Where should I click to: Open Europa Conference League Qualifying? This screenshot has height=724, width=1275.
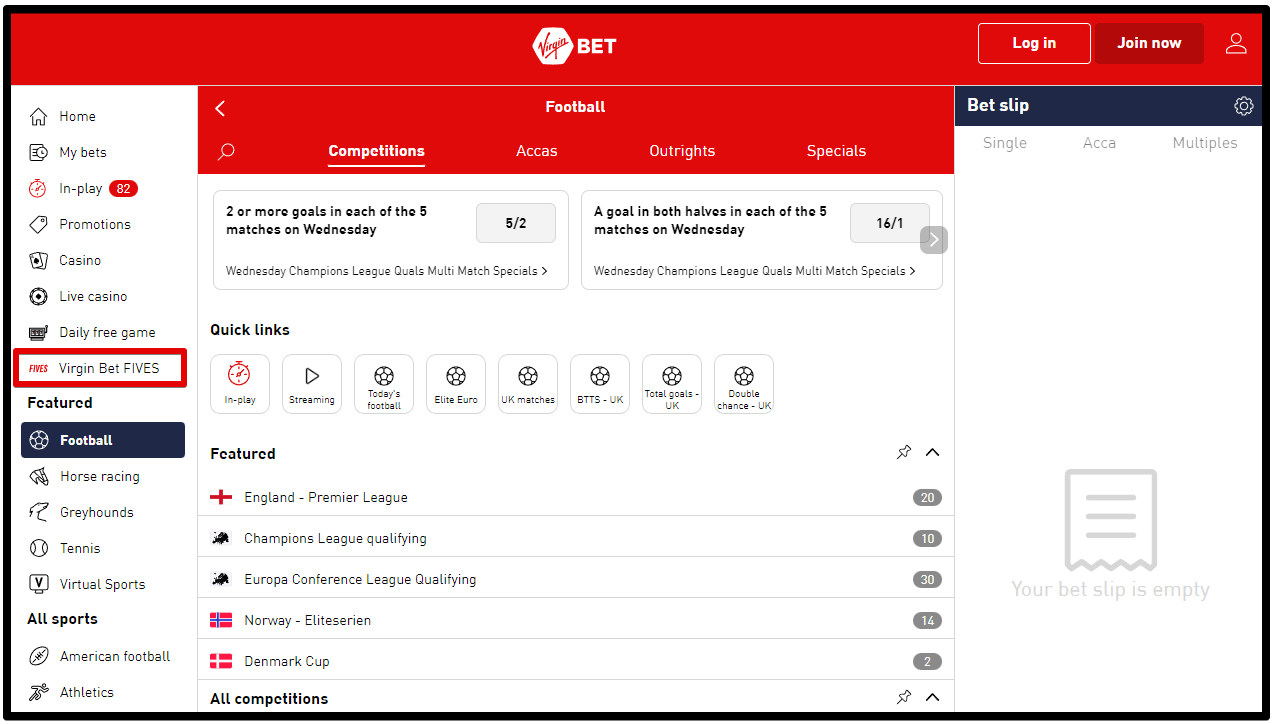click(x=576, y=579)
